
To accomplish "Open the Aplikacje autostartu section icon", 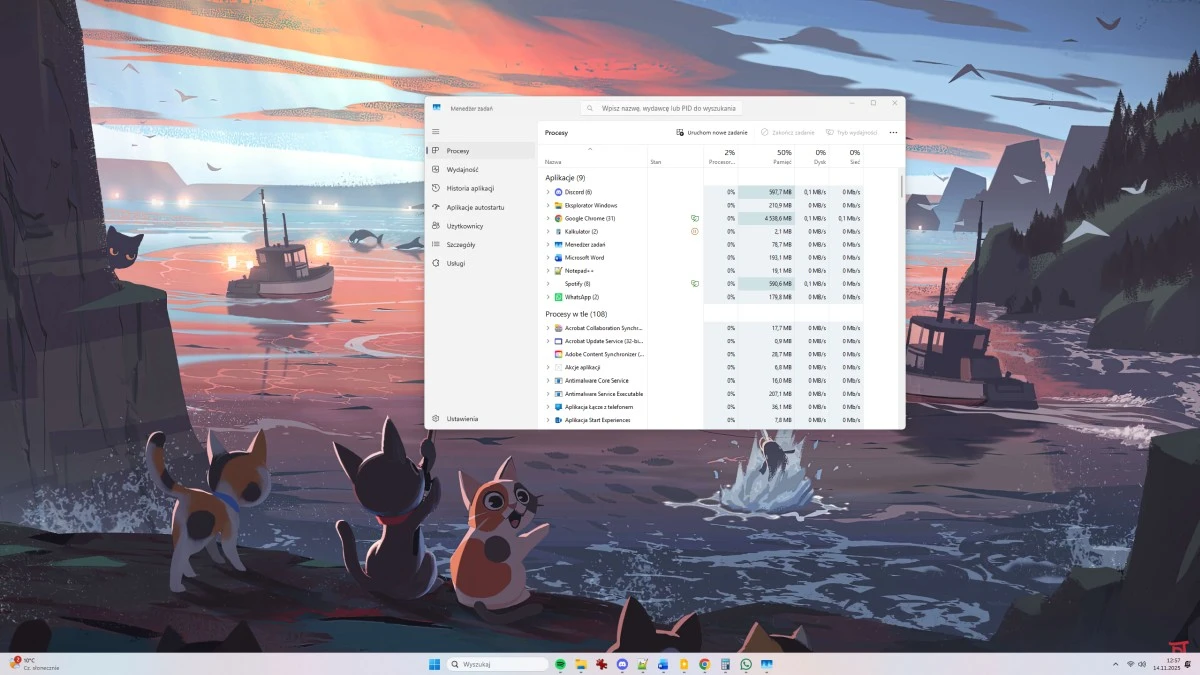I will (x=436, y=207).
